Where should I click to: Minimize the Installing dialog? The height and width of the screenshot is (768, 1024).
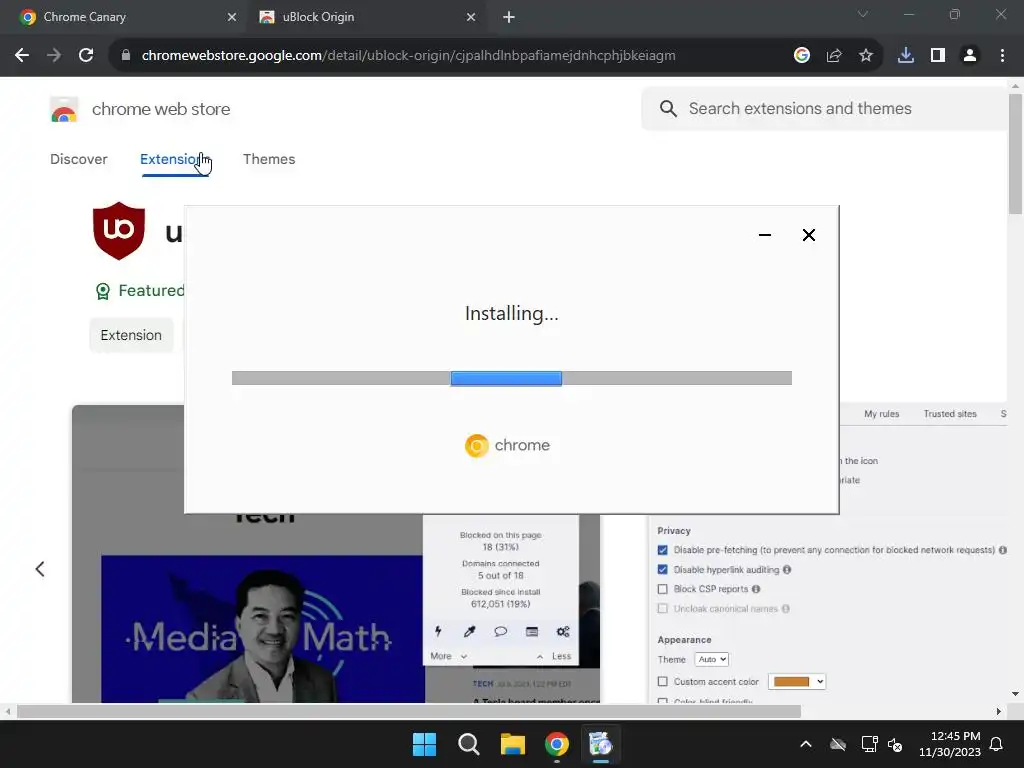[x=765, y=235]
